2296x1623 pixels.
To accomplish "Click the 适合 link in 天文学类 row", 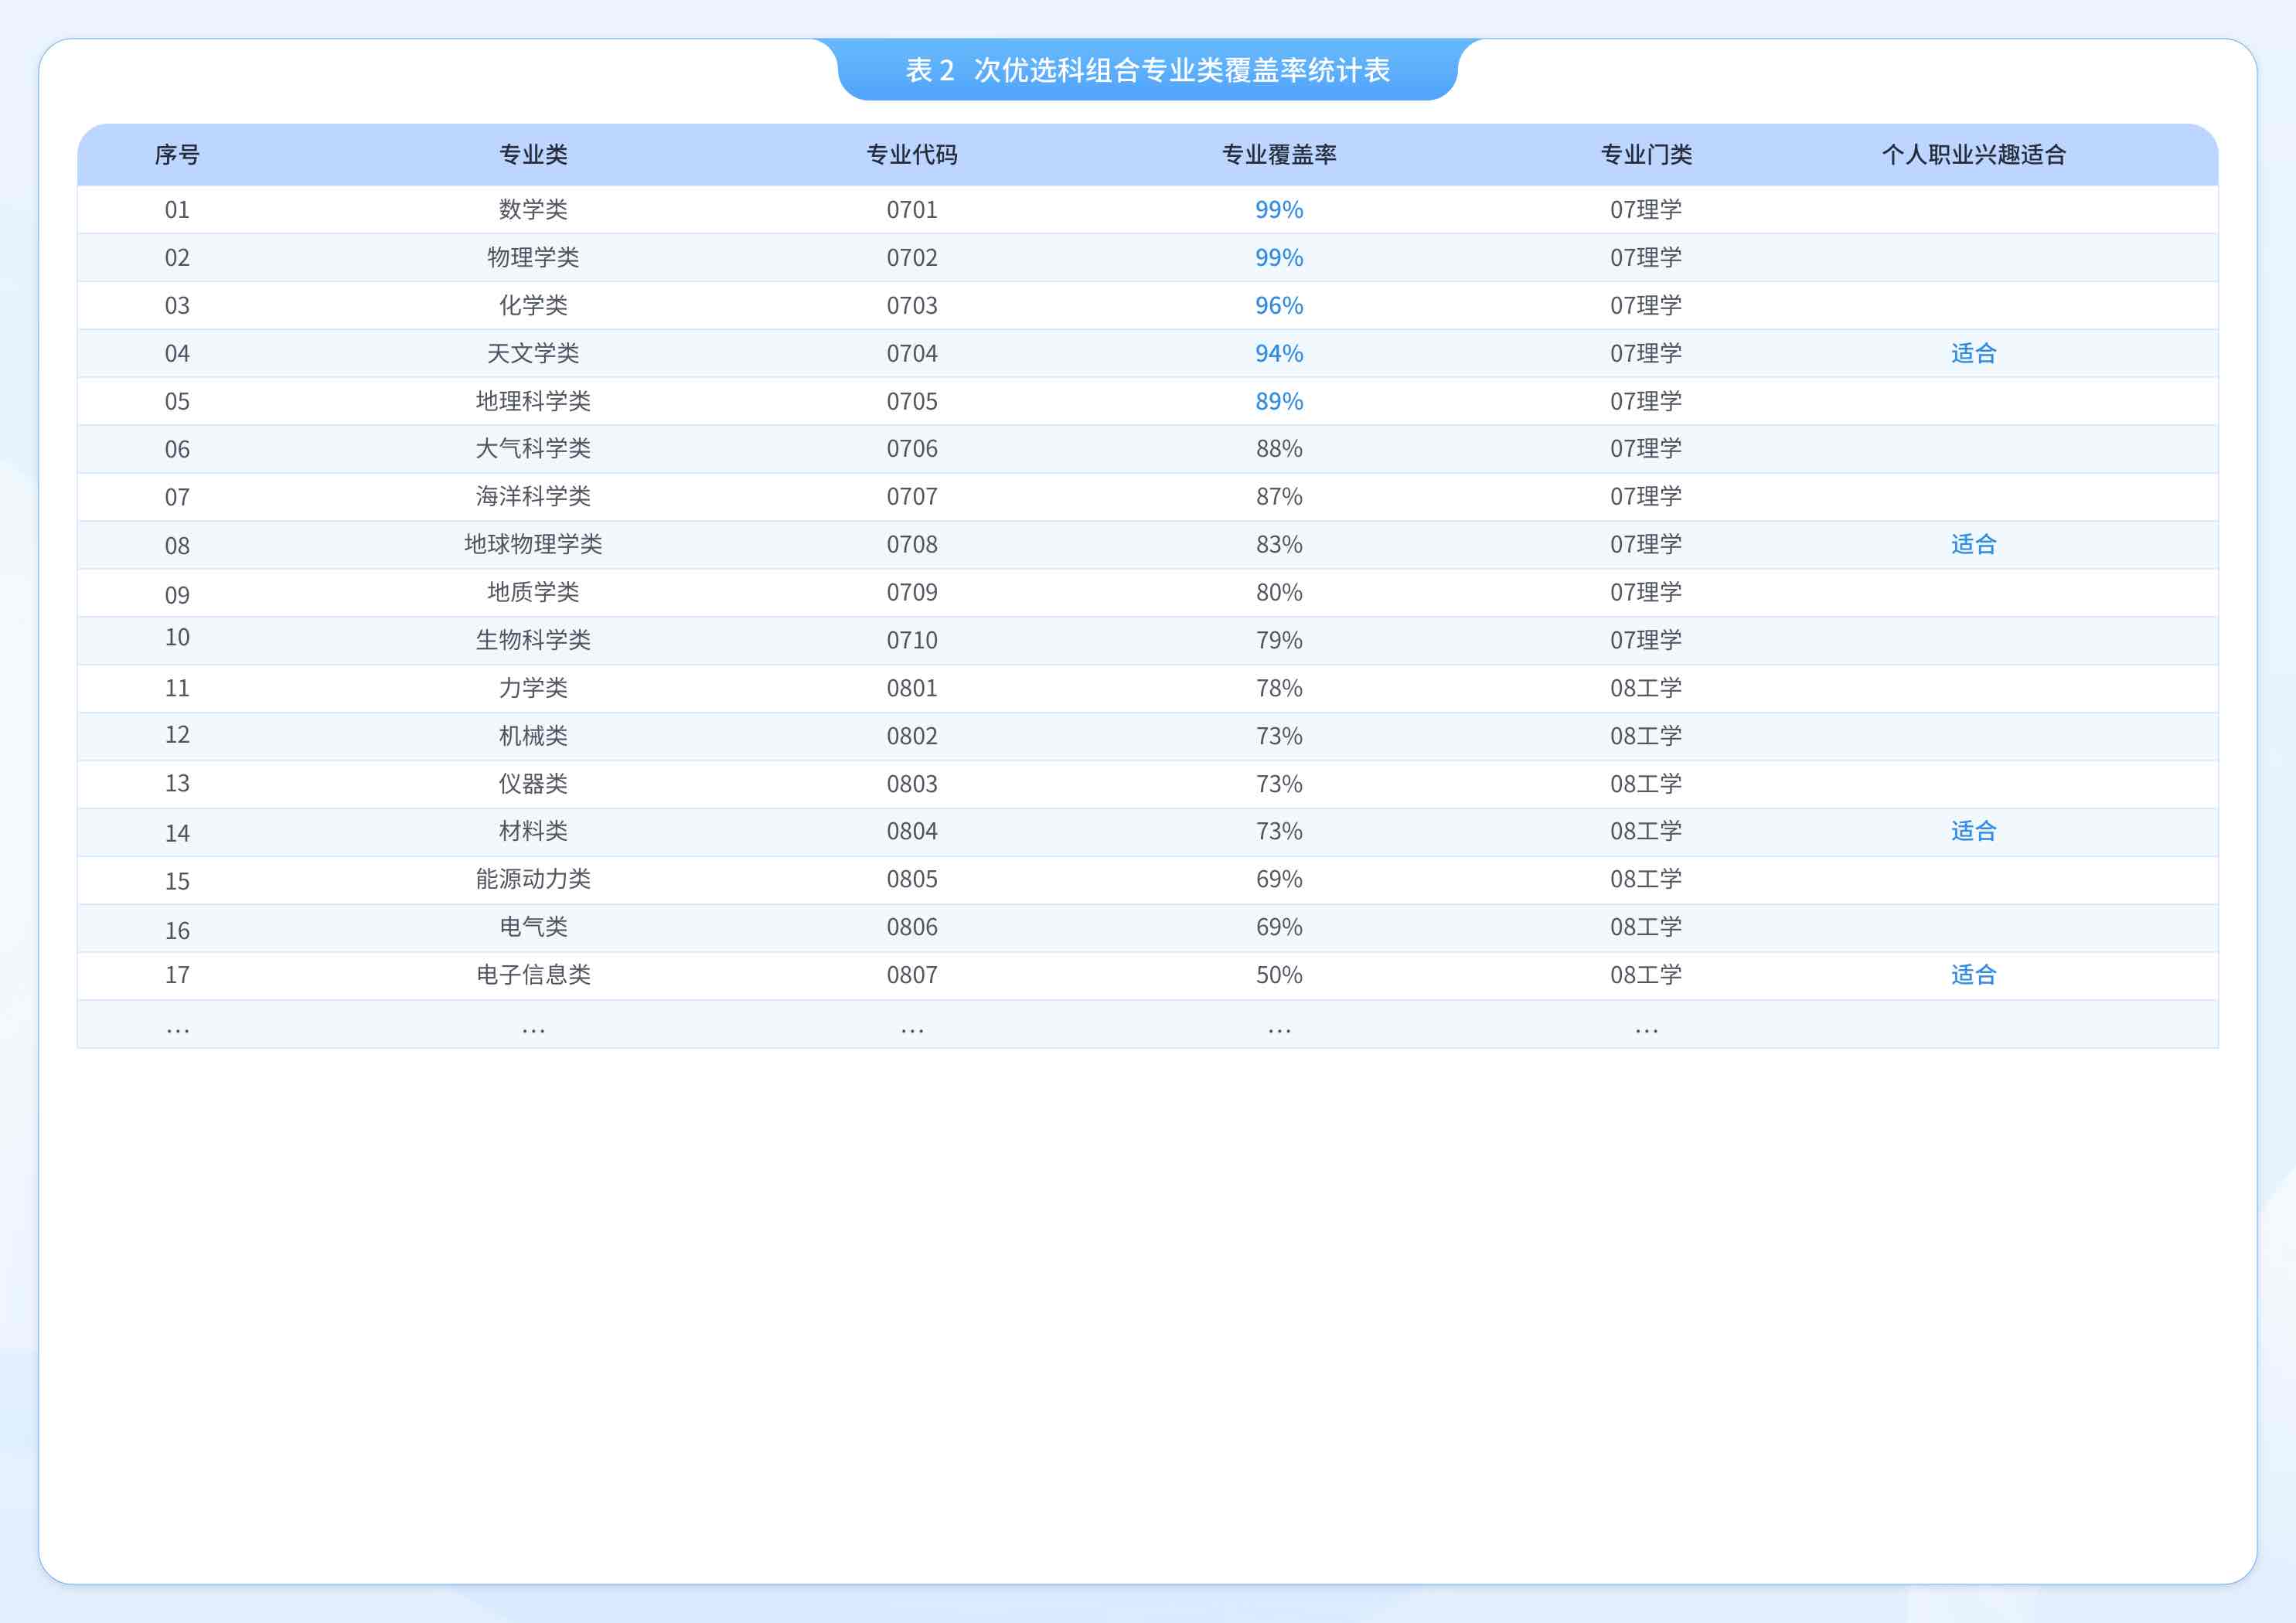I will tap(1972, 353).
